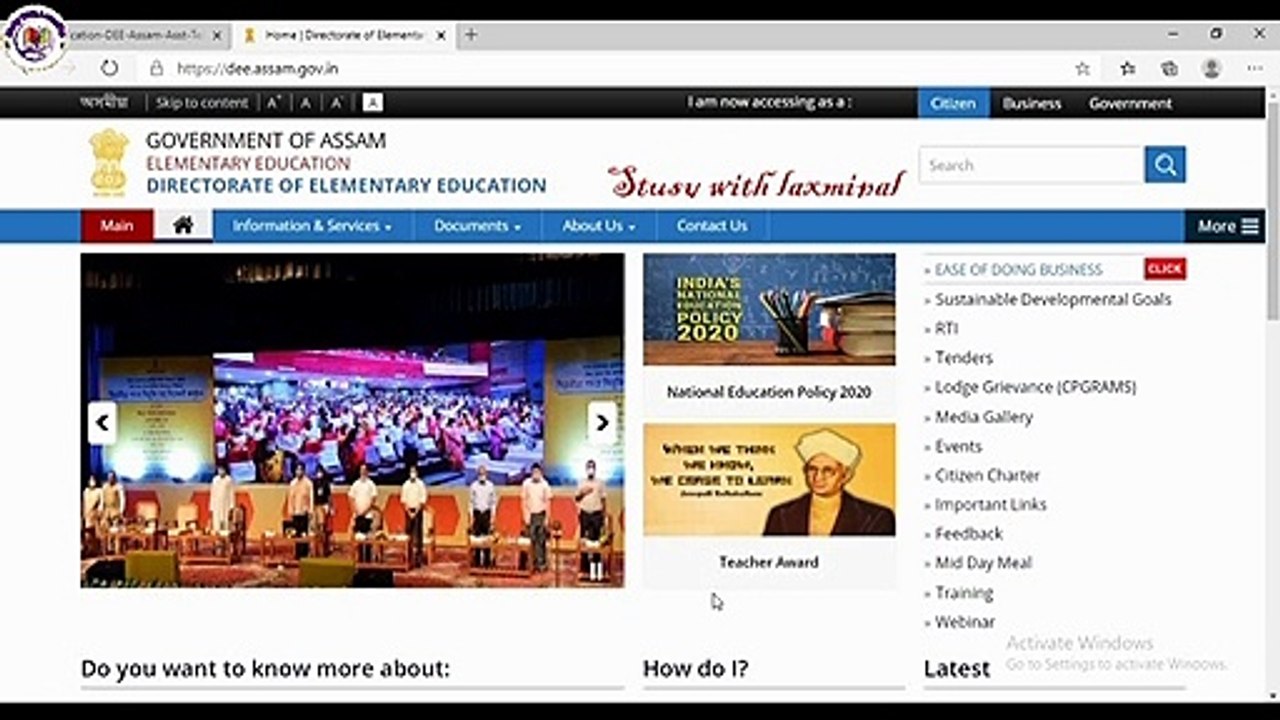This screenshot has width=1280, height=720.
Task: Click into the site Search field
Action: pyautogui.click(x=1031, y=165)
